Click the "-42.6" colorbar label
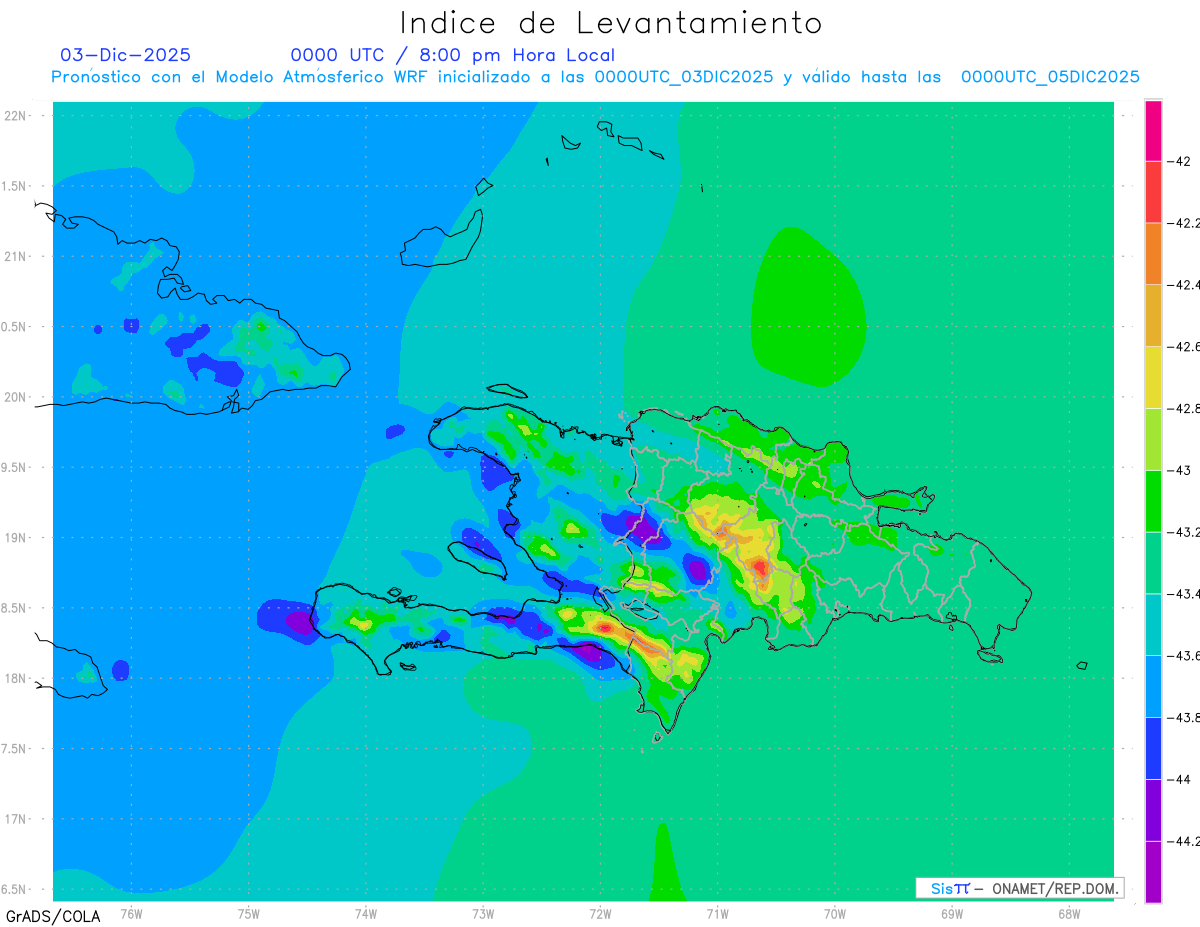Viewport: 1200px width, 927px height. pyautogui.click(x=1183, y=347)
